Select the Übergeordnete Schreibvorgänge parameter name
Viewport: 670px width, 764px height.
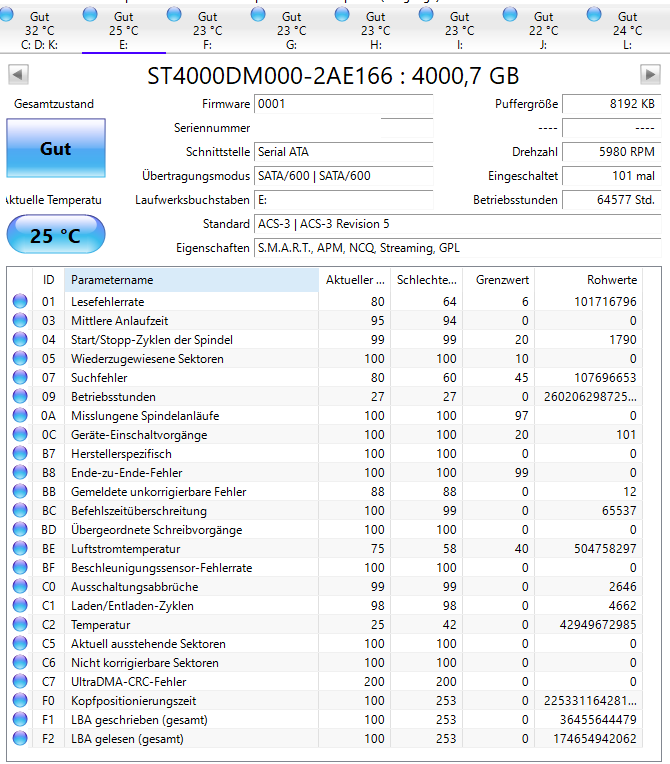point(156,530)
